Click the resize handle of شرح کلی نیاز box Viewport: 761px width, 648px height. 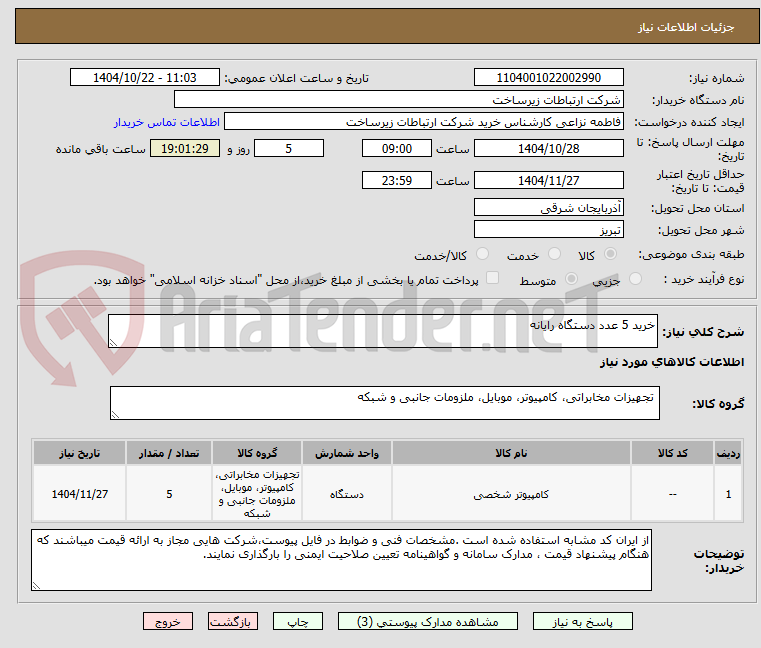(x=113, y=343)
